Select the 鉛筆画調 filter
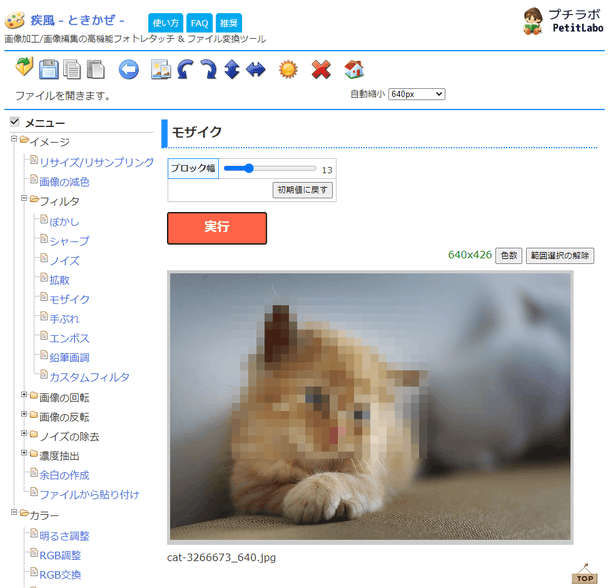 click(x=69, y=357)
